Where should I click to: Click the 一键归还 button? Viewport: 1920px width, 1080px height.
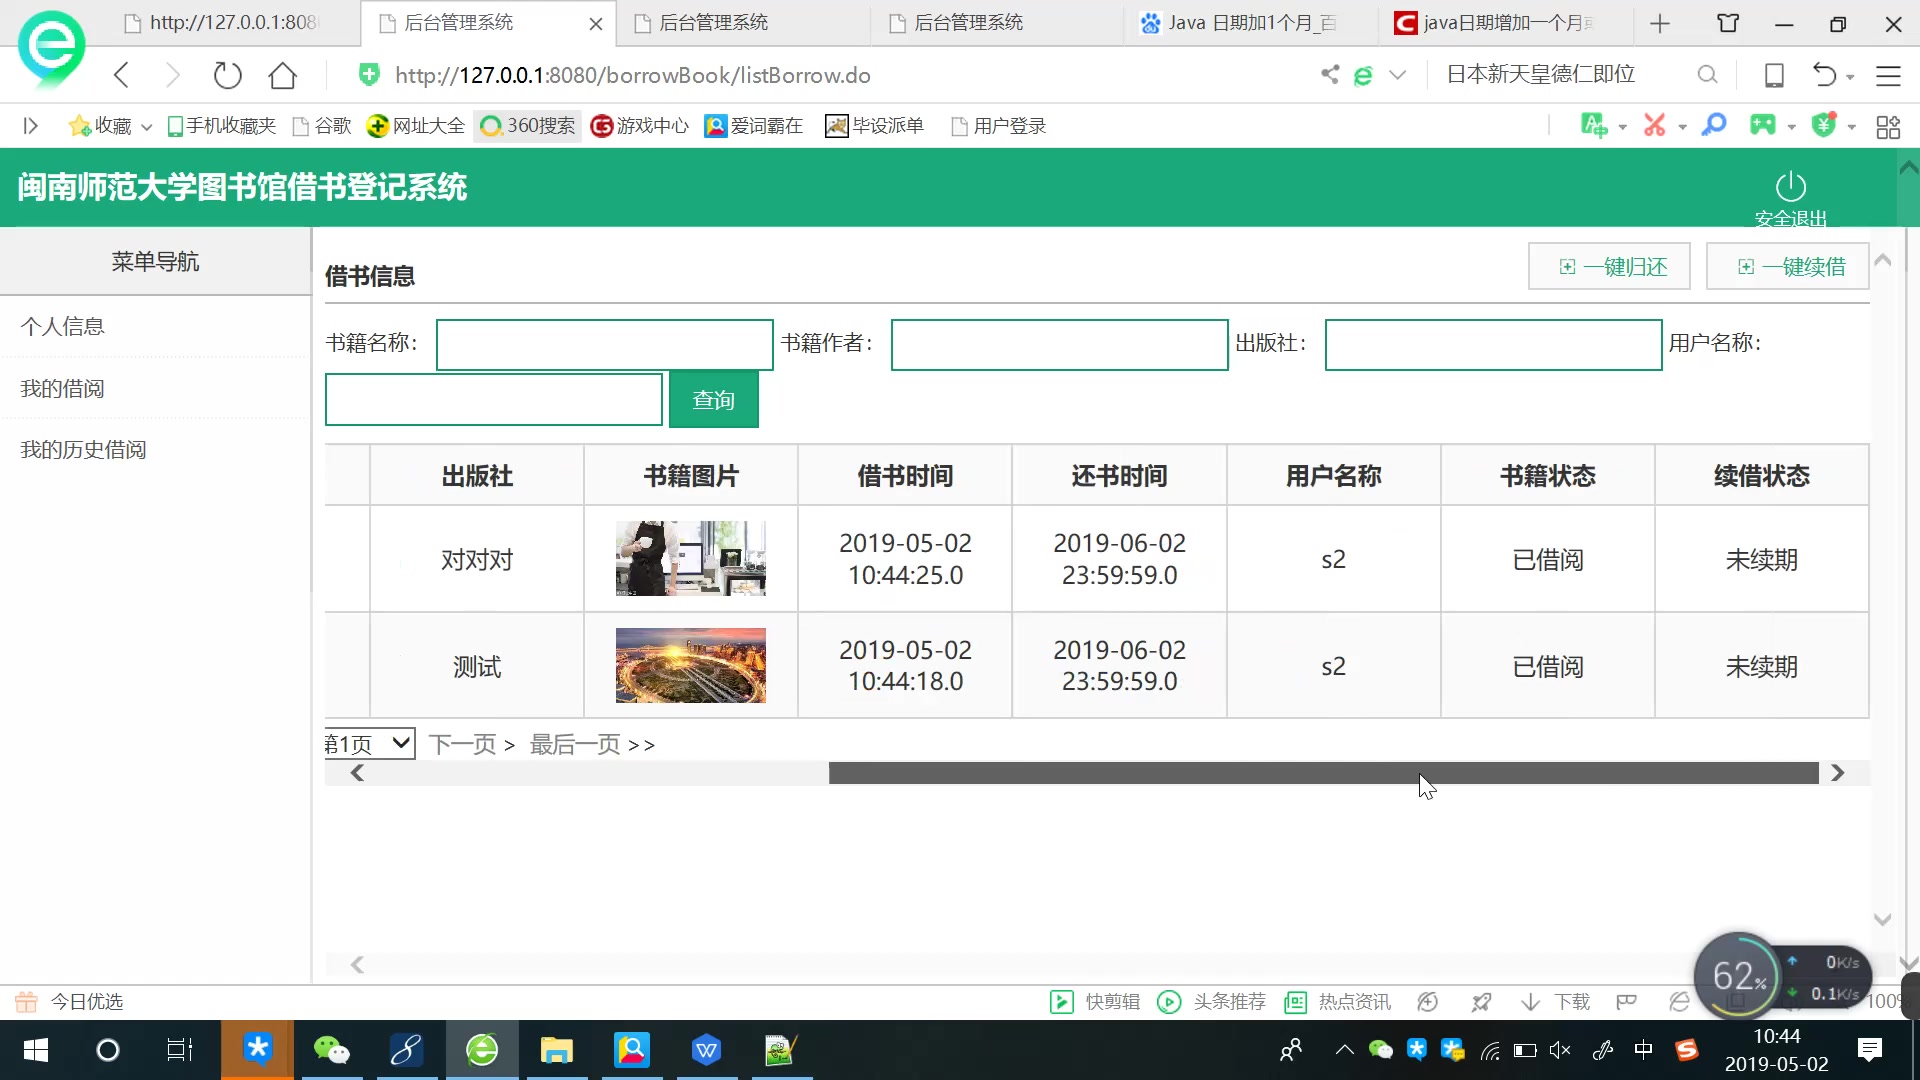(x=1608, y=266)
